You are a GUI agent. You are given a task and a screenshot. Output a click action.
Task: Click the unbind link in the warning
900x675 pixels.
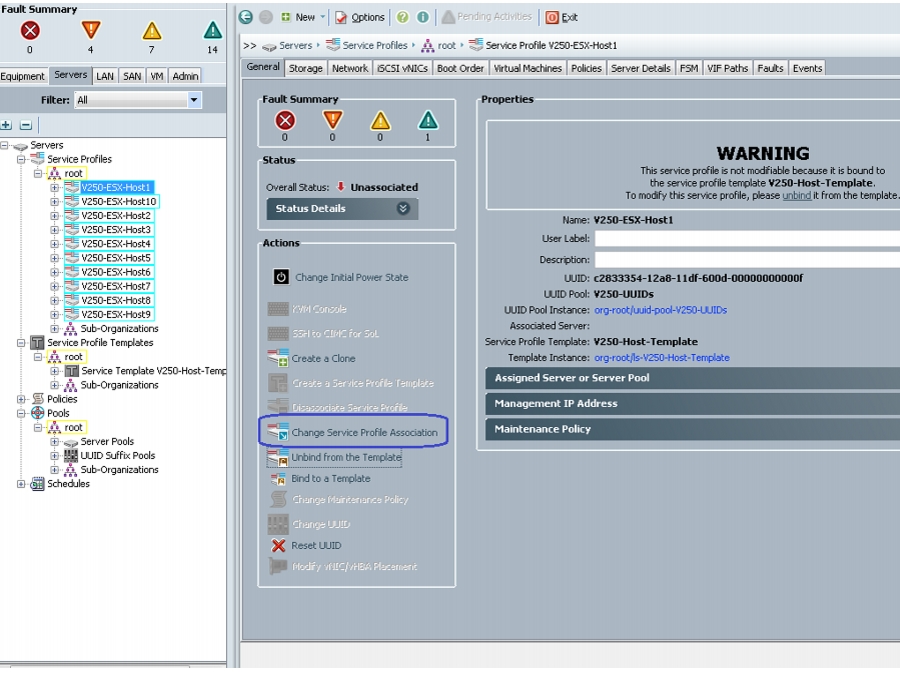click(797, 196)
